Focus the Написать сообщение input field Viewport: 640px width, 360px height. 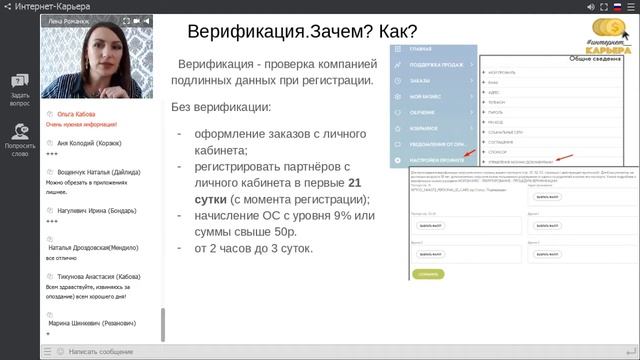tap(343, 351)
